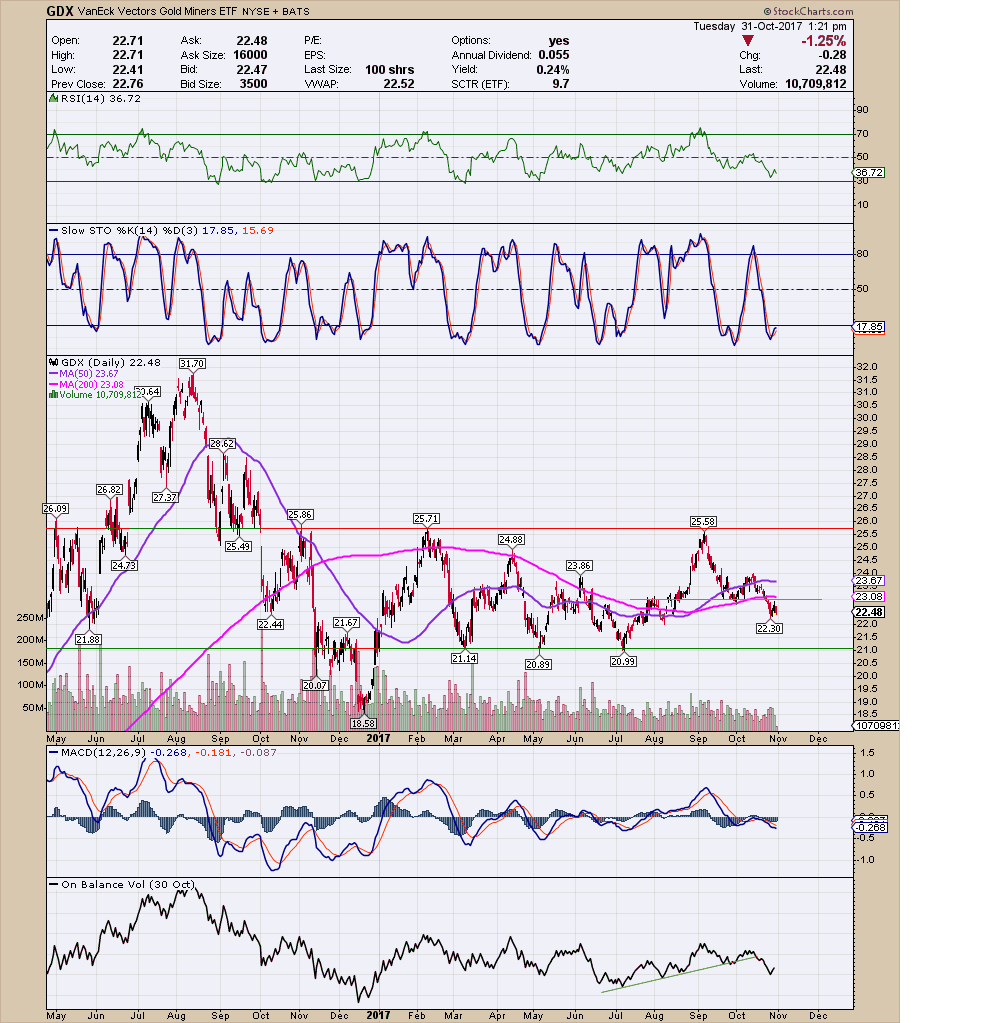Screen dimensions: 1000x1023
Task: Click the 25.71 February high label
Action: [x=426, y=519]
